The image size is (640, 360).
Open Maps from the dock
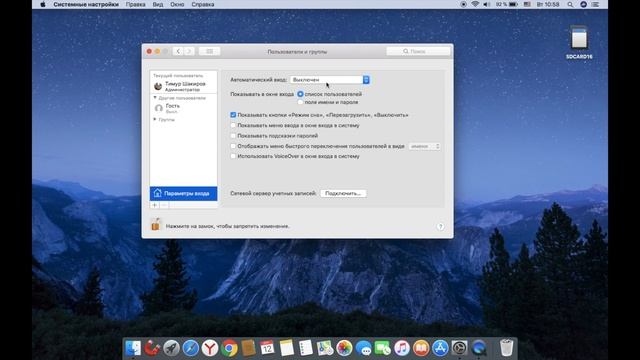[325, 348]
